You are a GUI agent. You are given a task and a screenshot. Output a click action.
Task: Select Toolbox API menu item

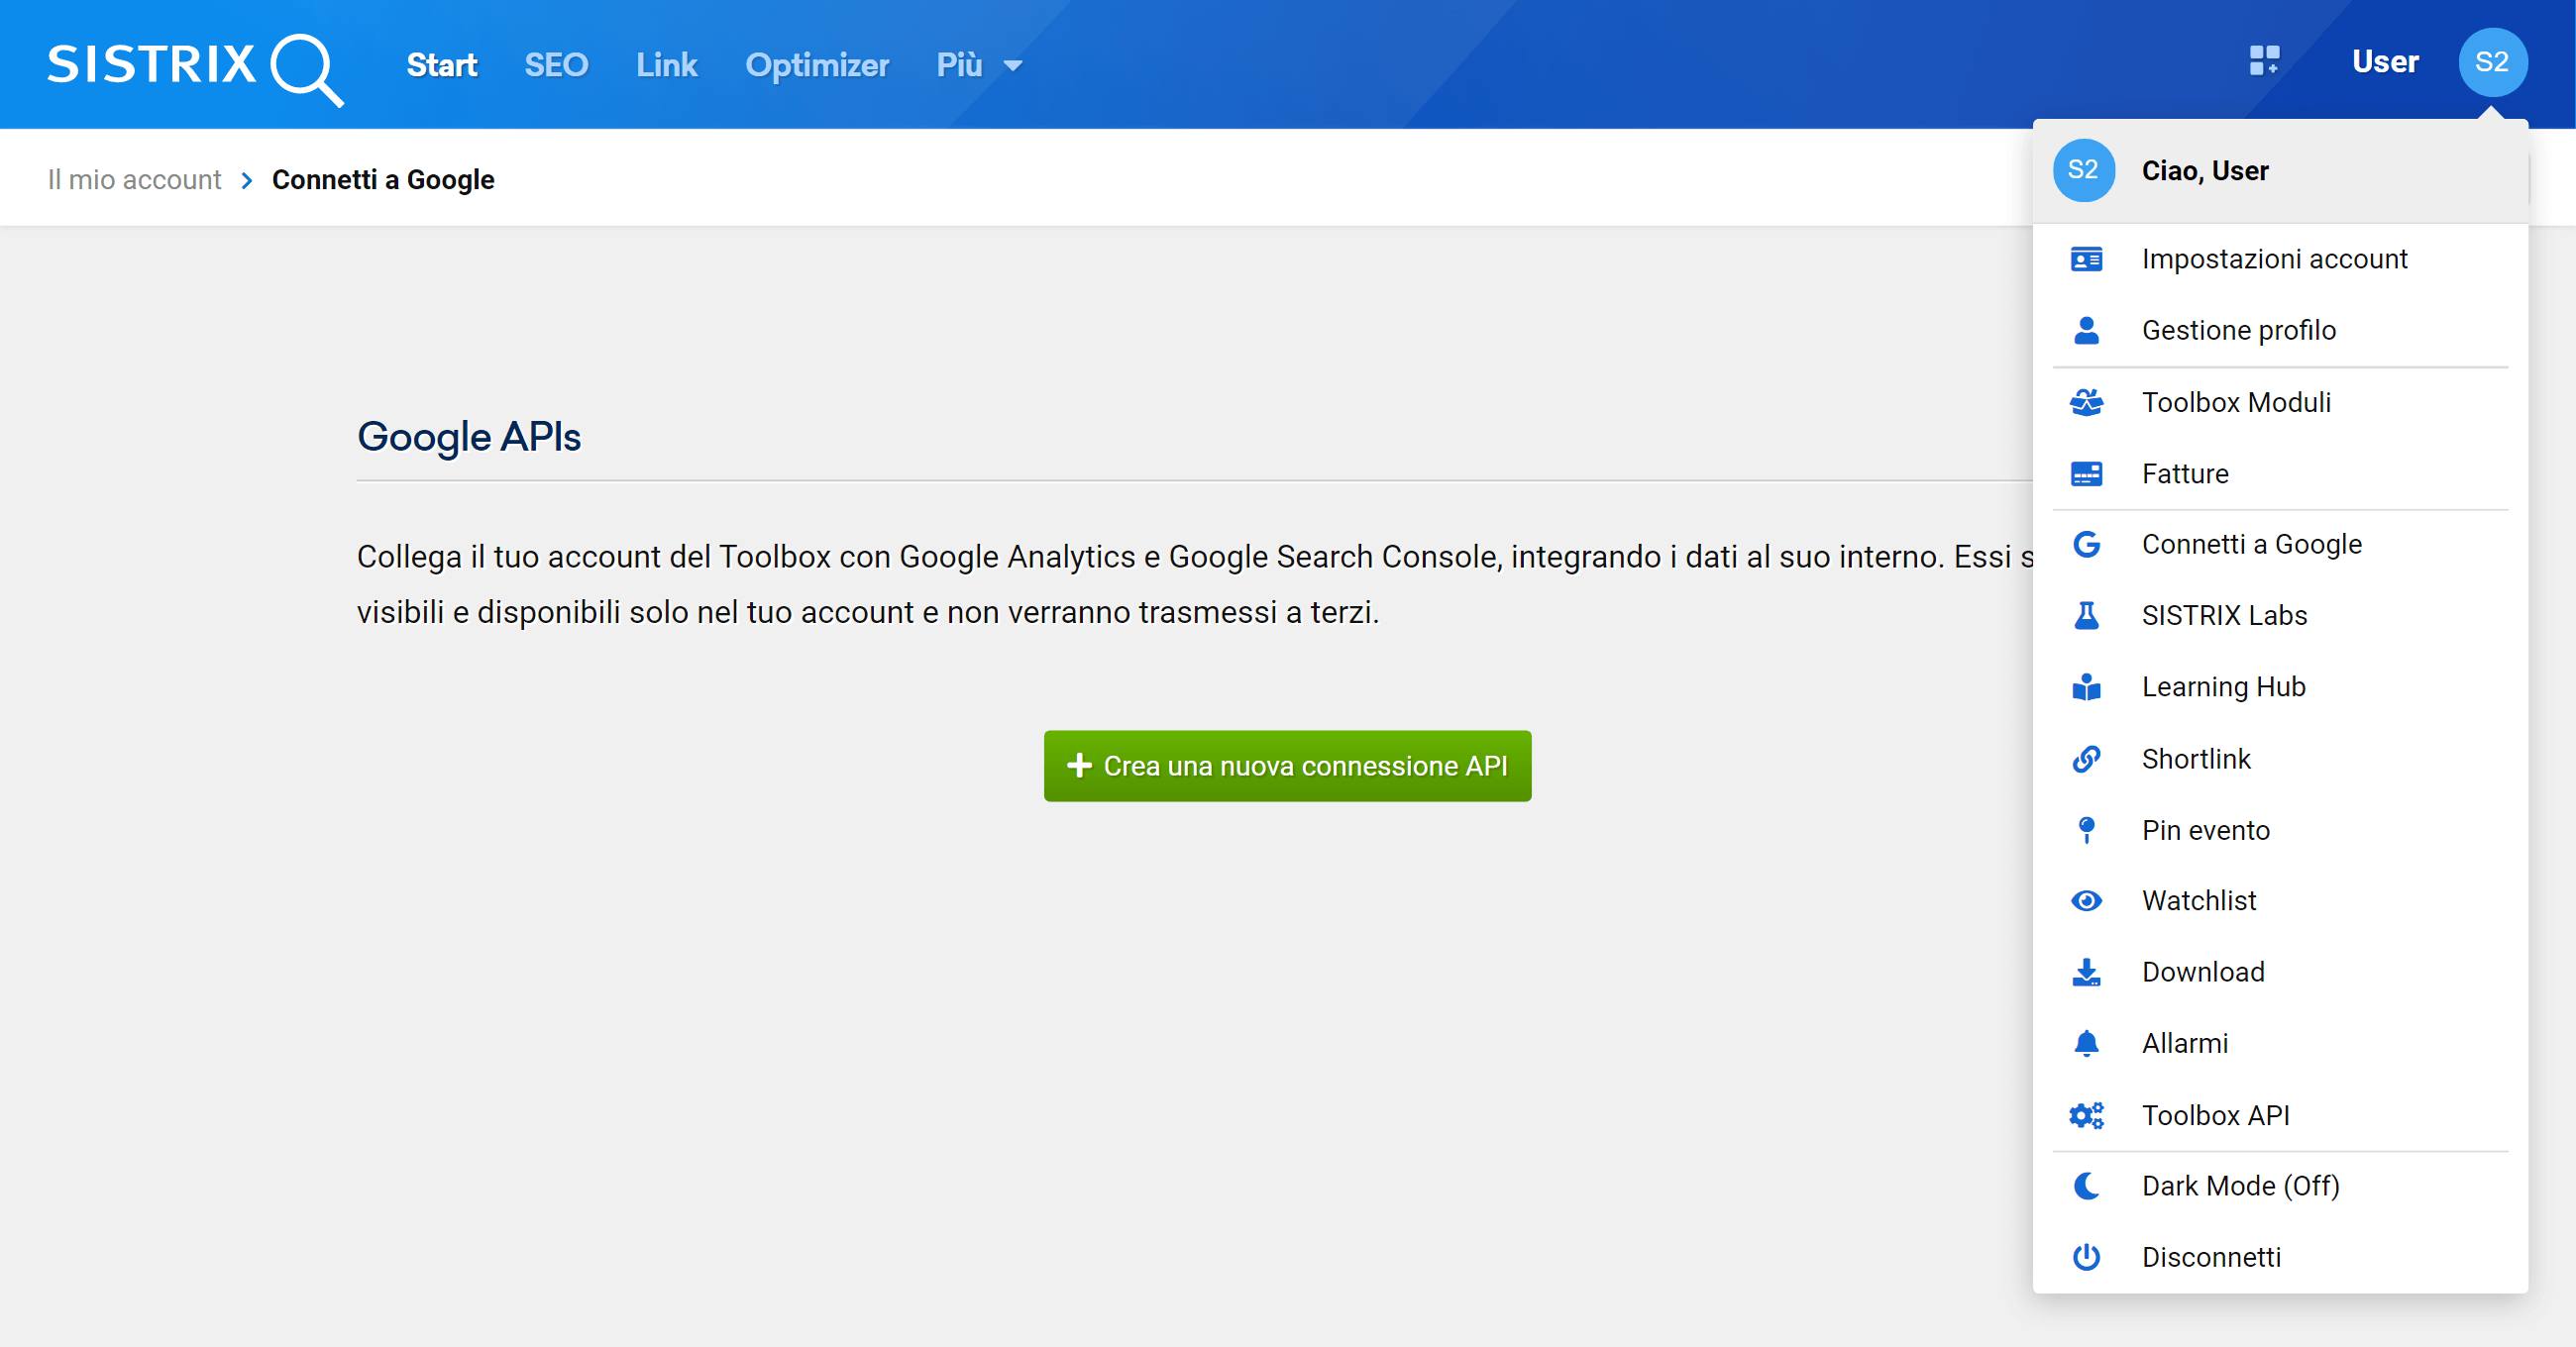2280,1115
